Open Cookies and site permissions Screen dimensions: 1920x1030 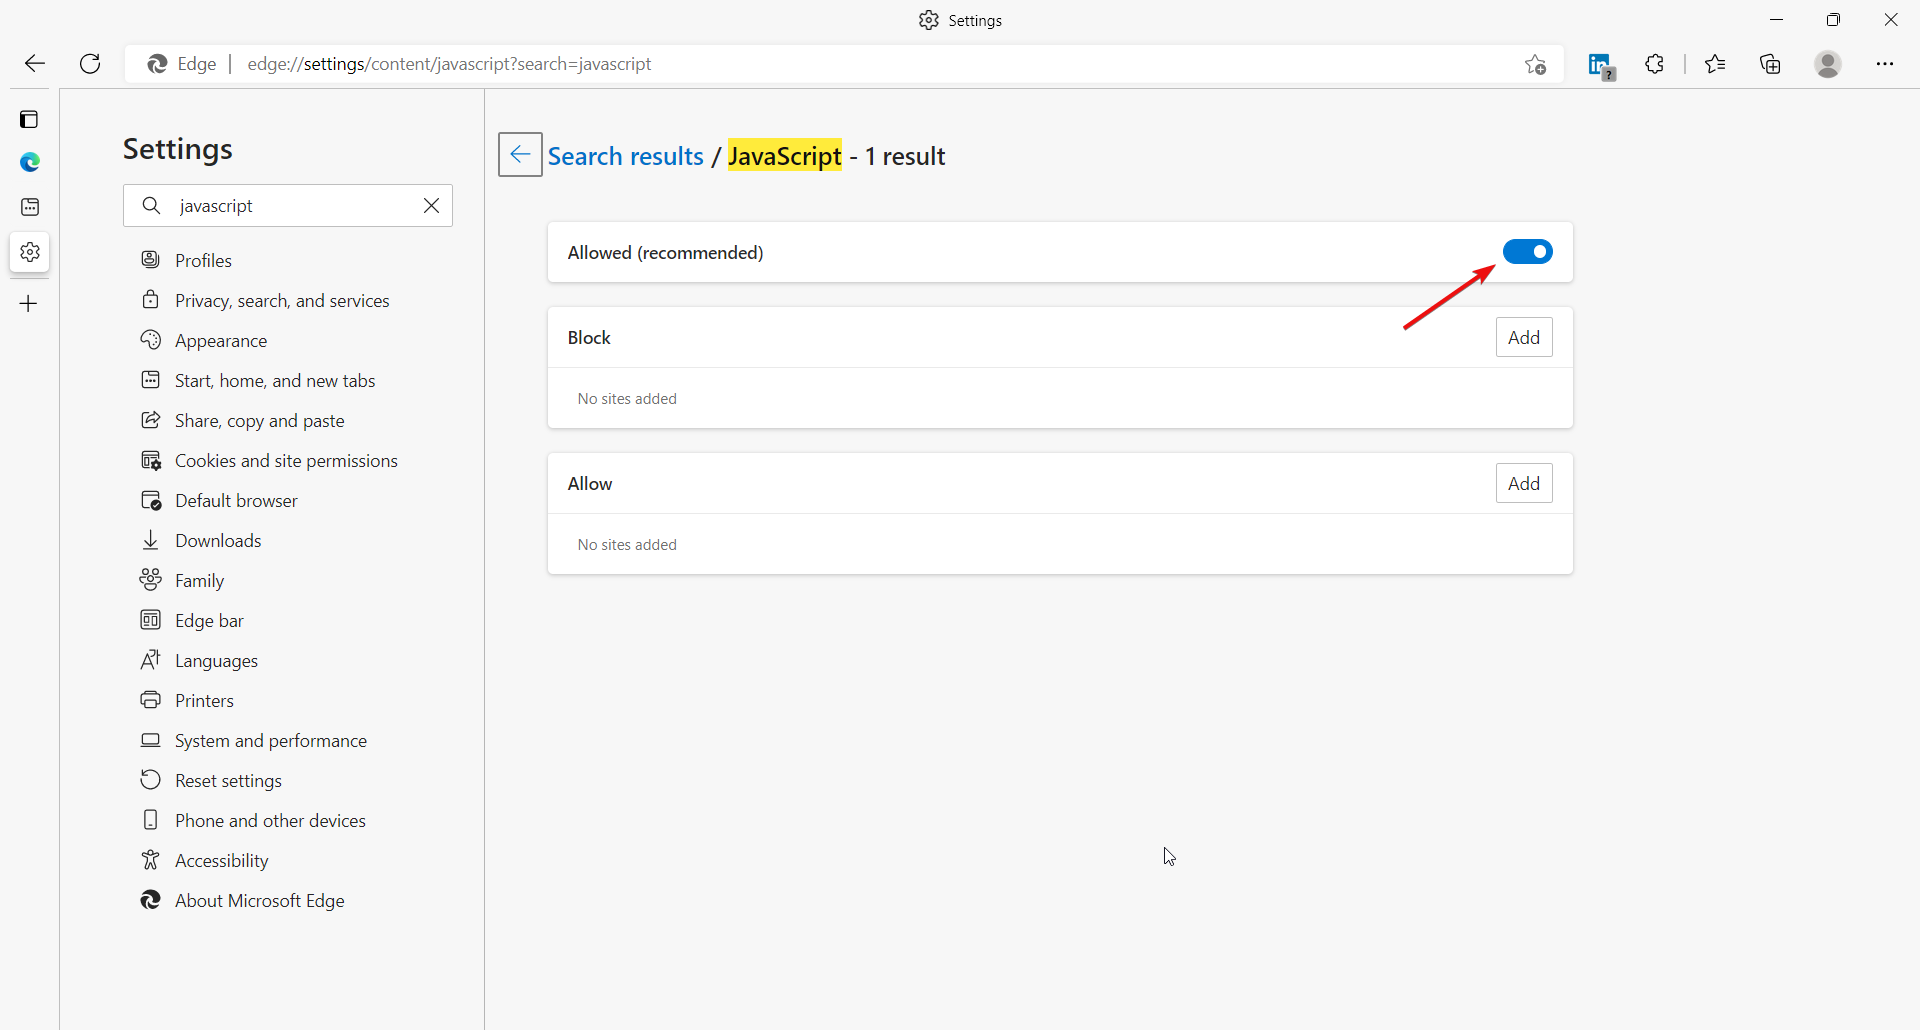286,460
